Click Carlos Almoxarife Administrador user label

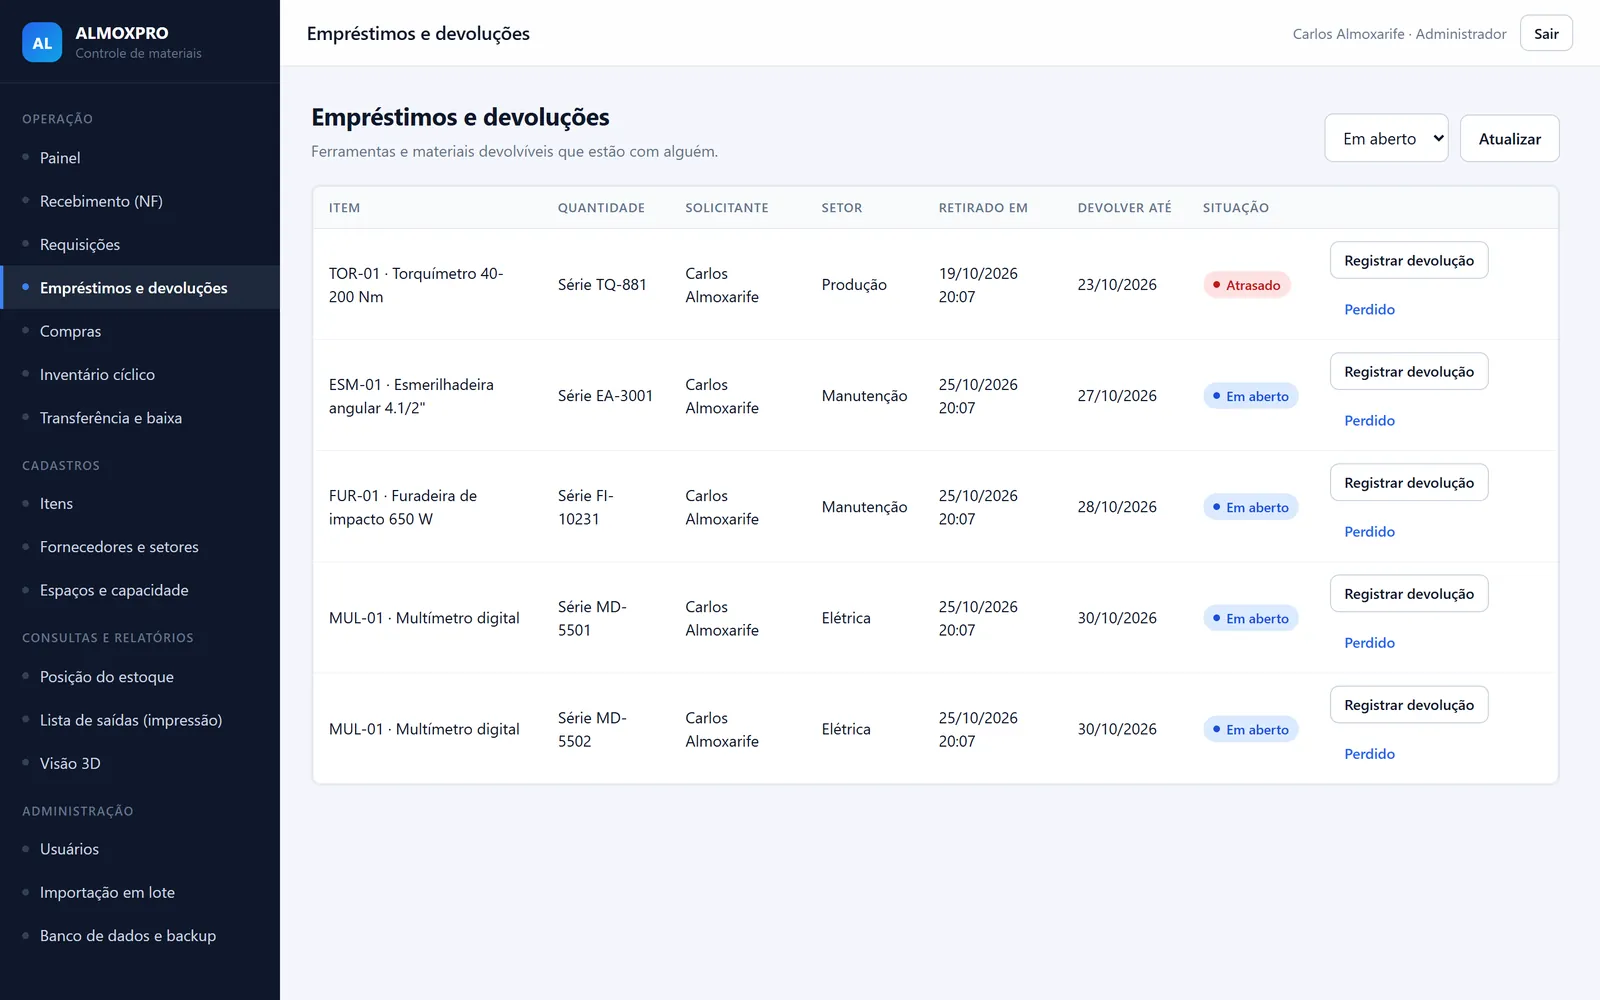point(1399,34)
